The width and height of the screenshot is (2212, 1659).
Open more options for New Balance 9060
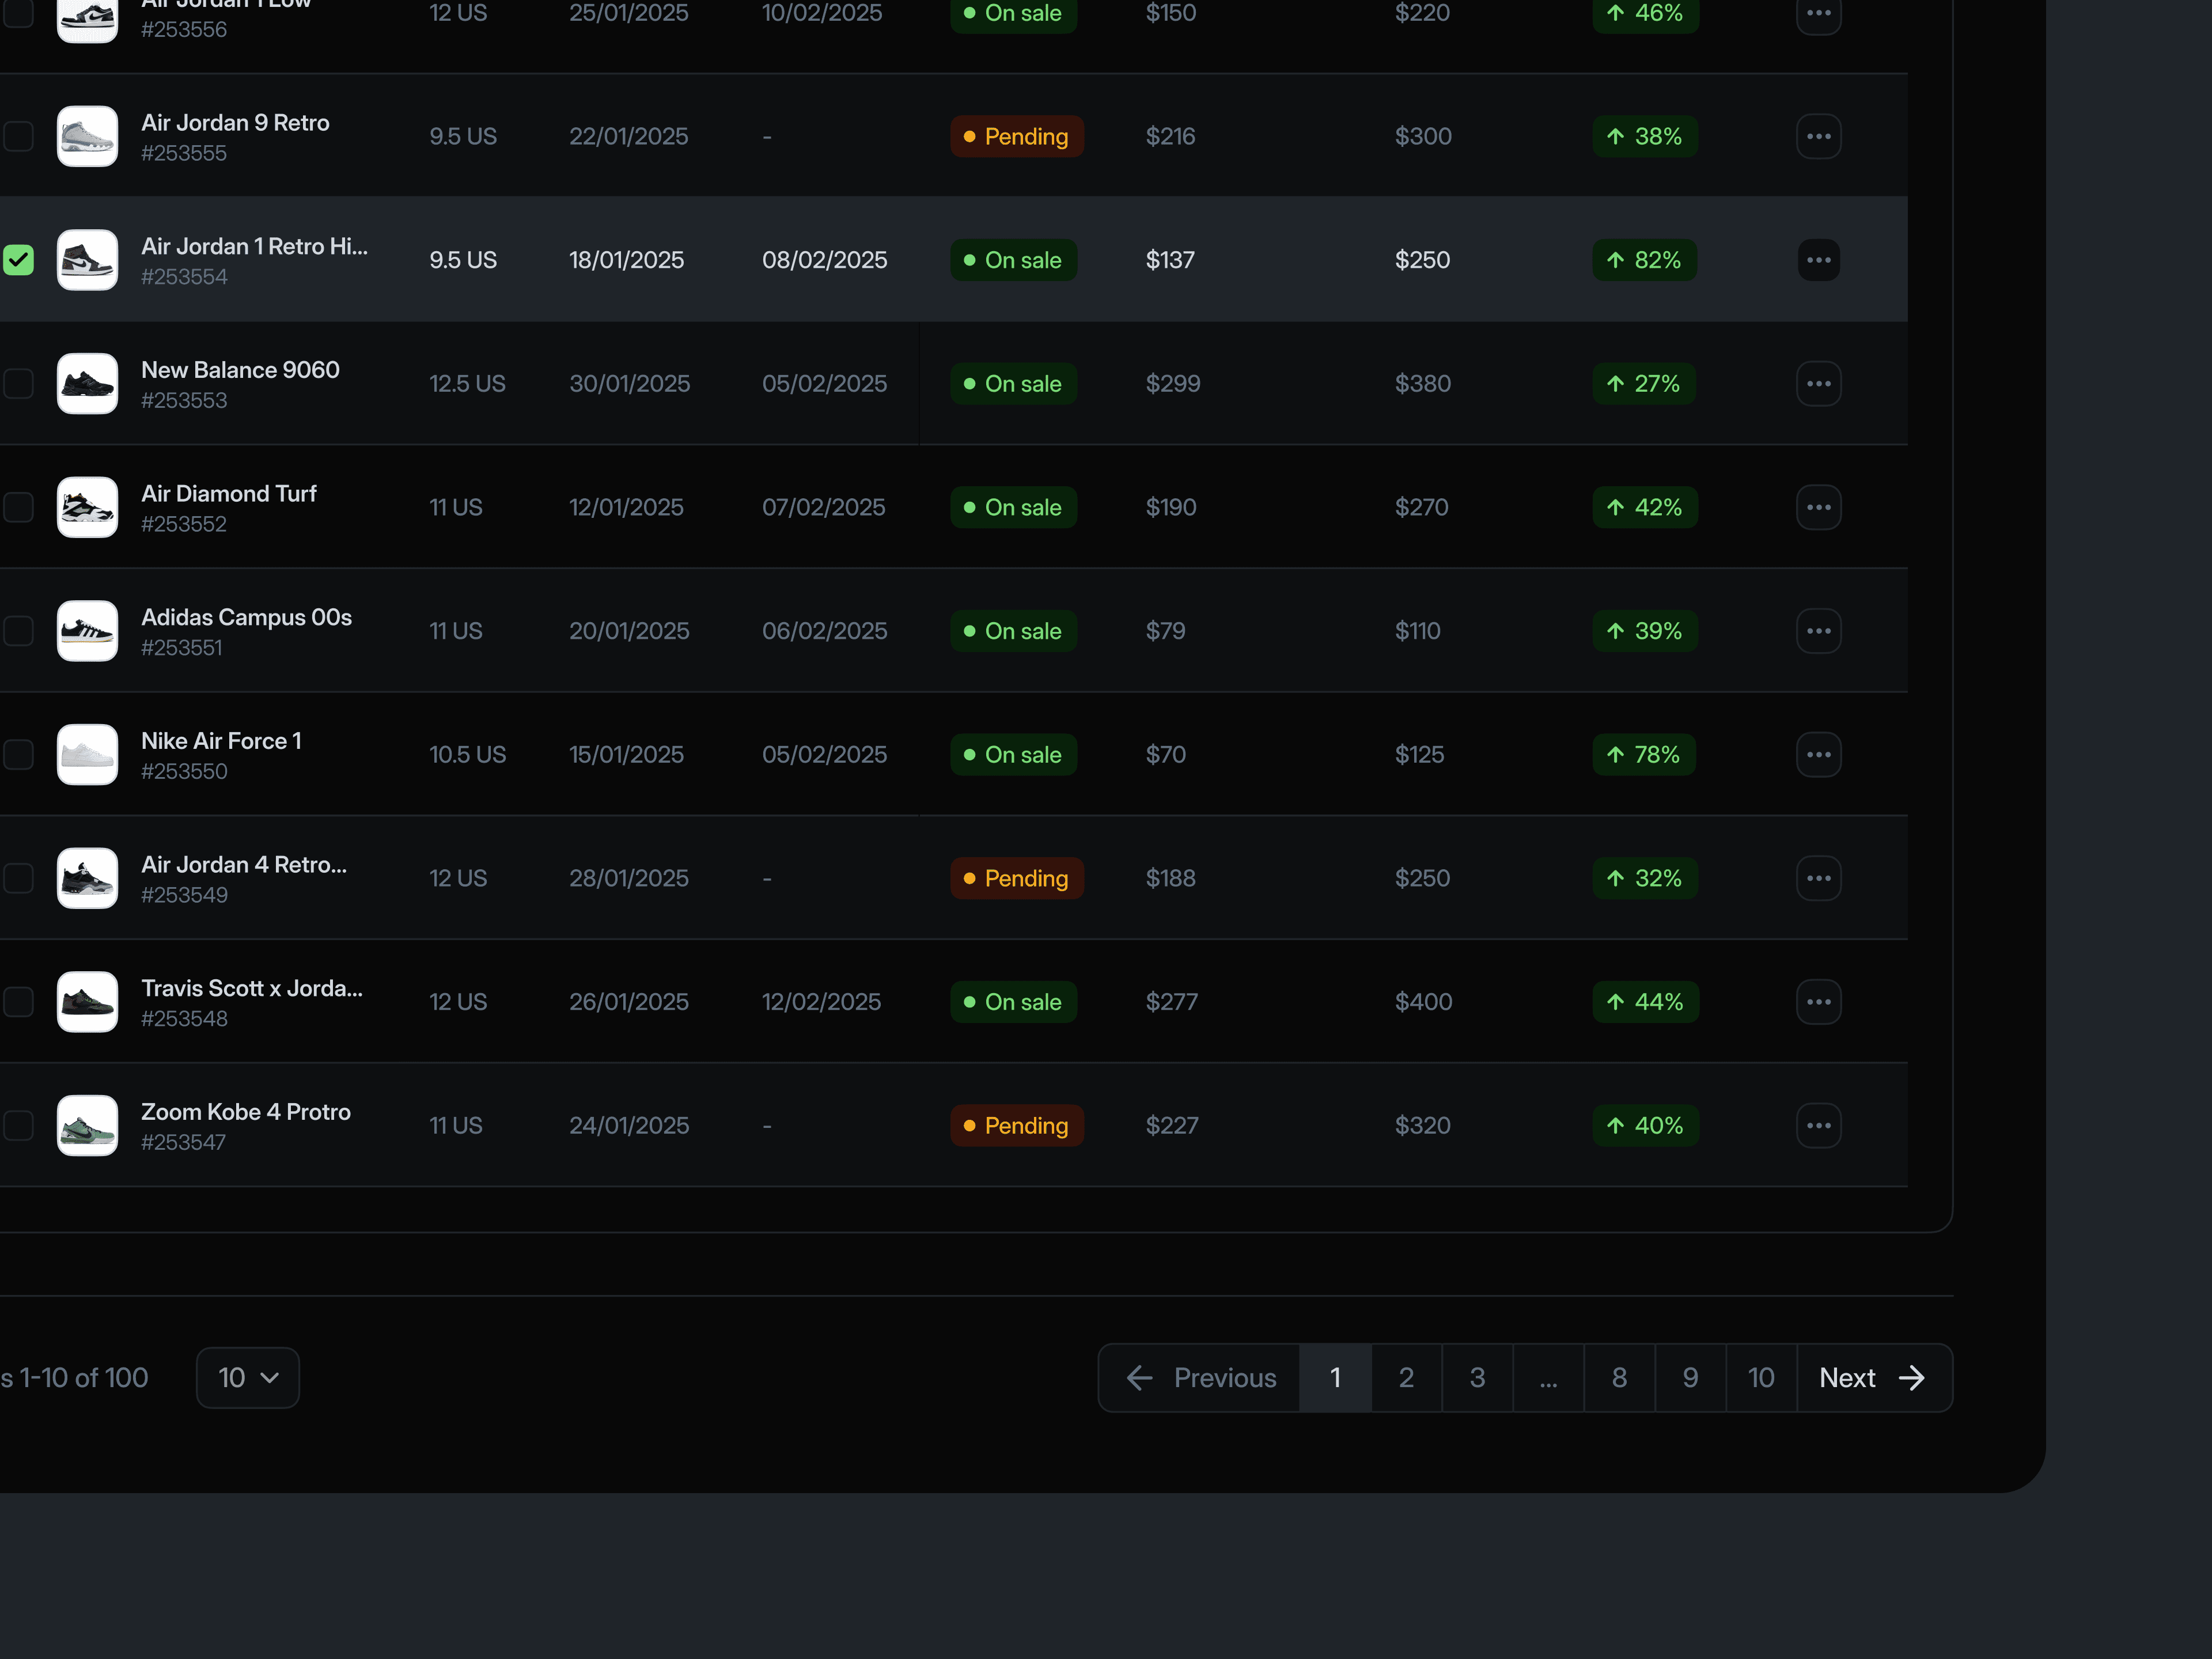1818,384
